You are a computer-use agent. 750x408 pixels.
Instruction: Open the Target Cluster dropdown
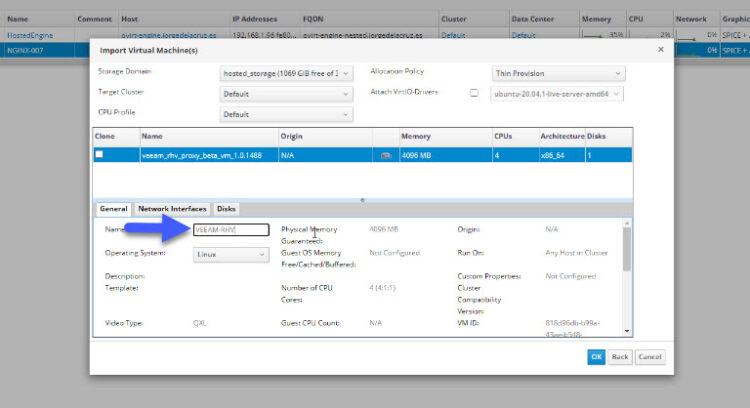pos(286,94)
